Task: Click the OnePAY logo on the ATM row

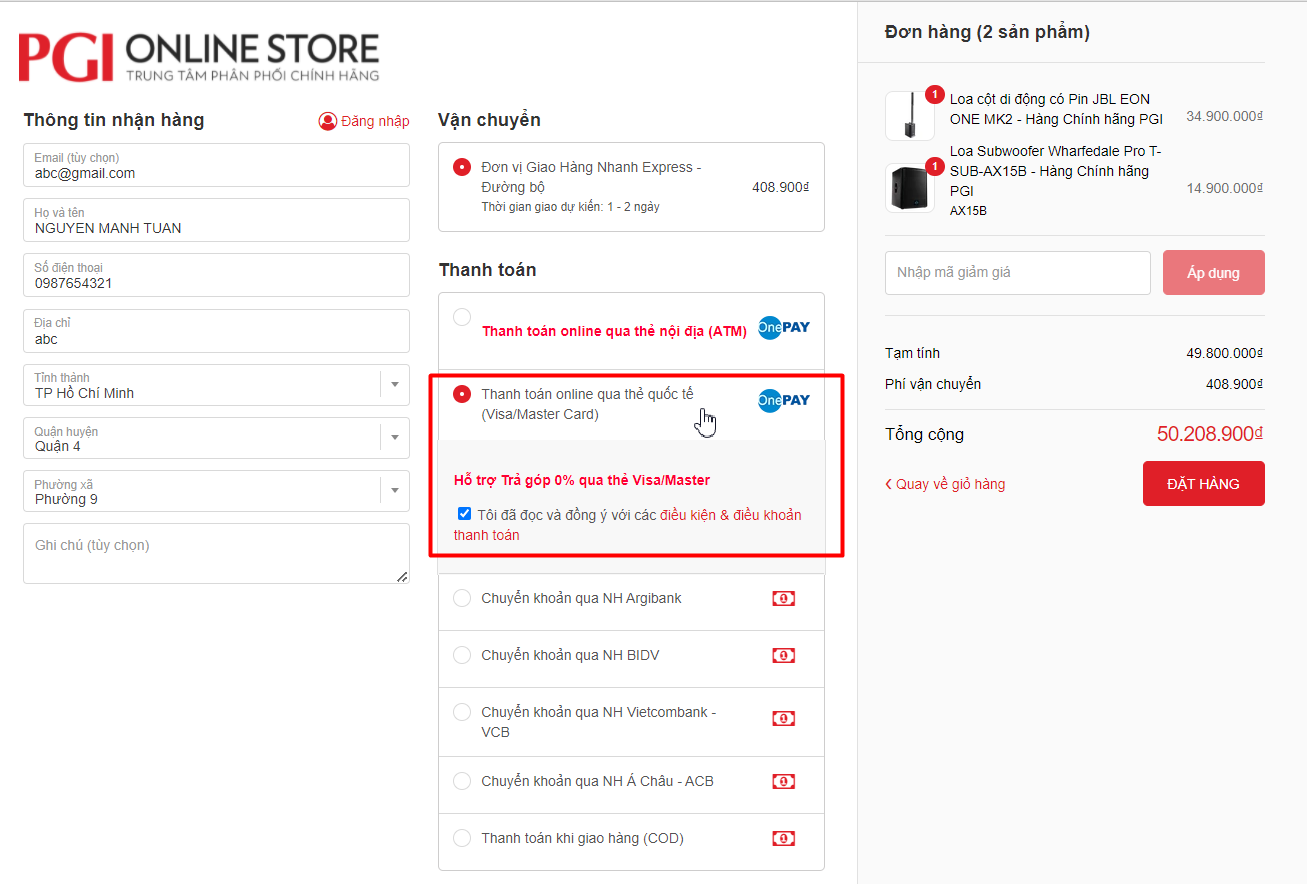Action: click(784, 327)
